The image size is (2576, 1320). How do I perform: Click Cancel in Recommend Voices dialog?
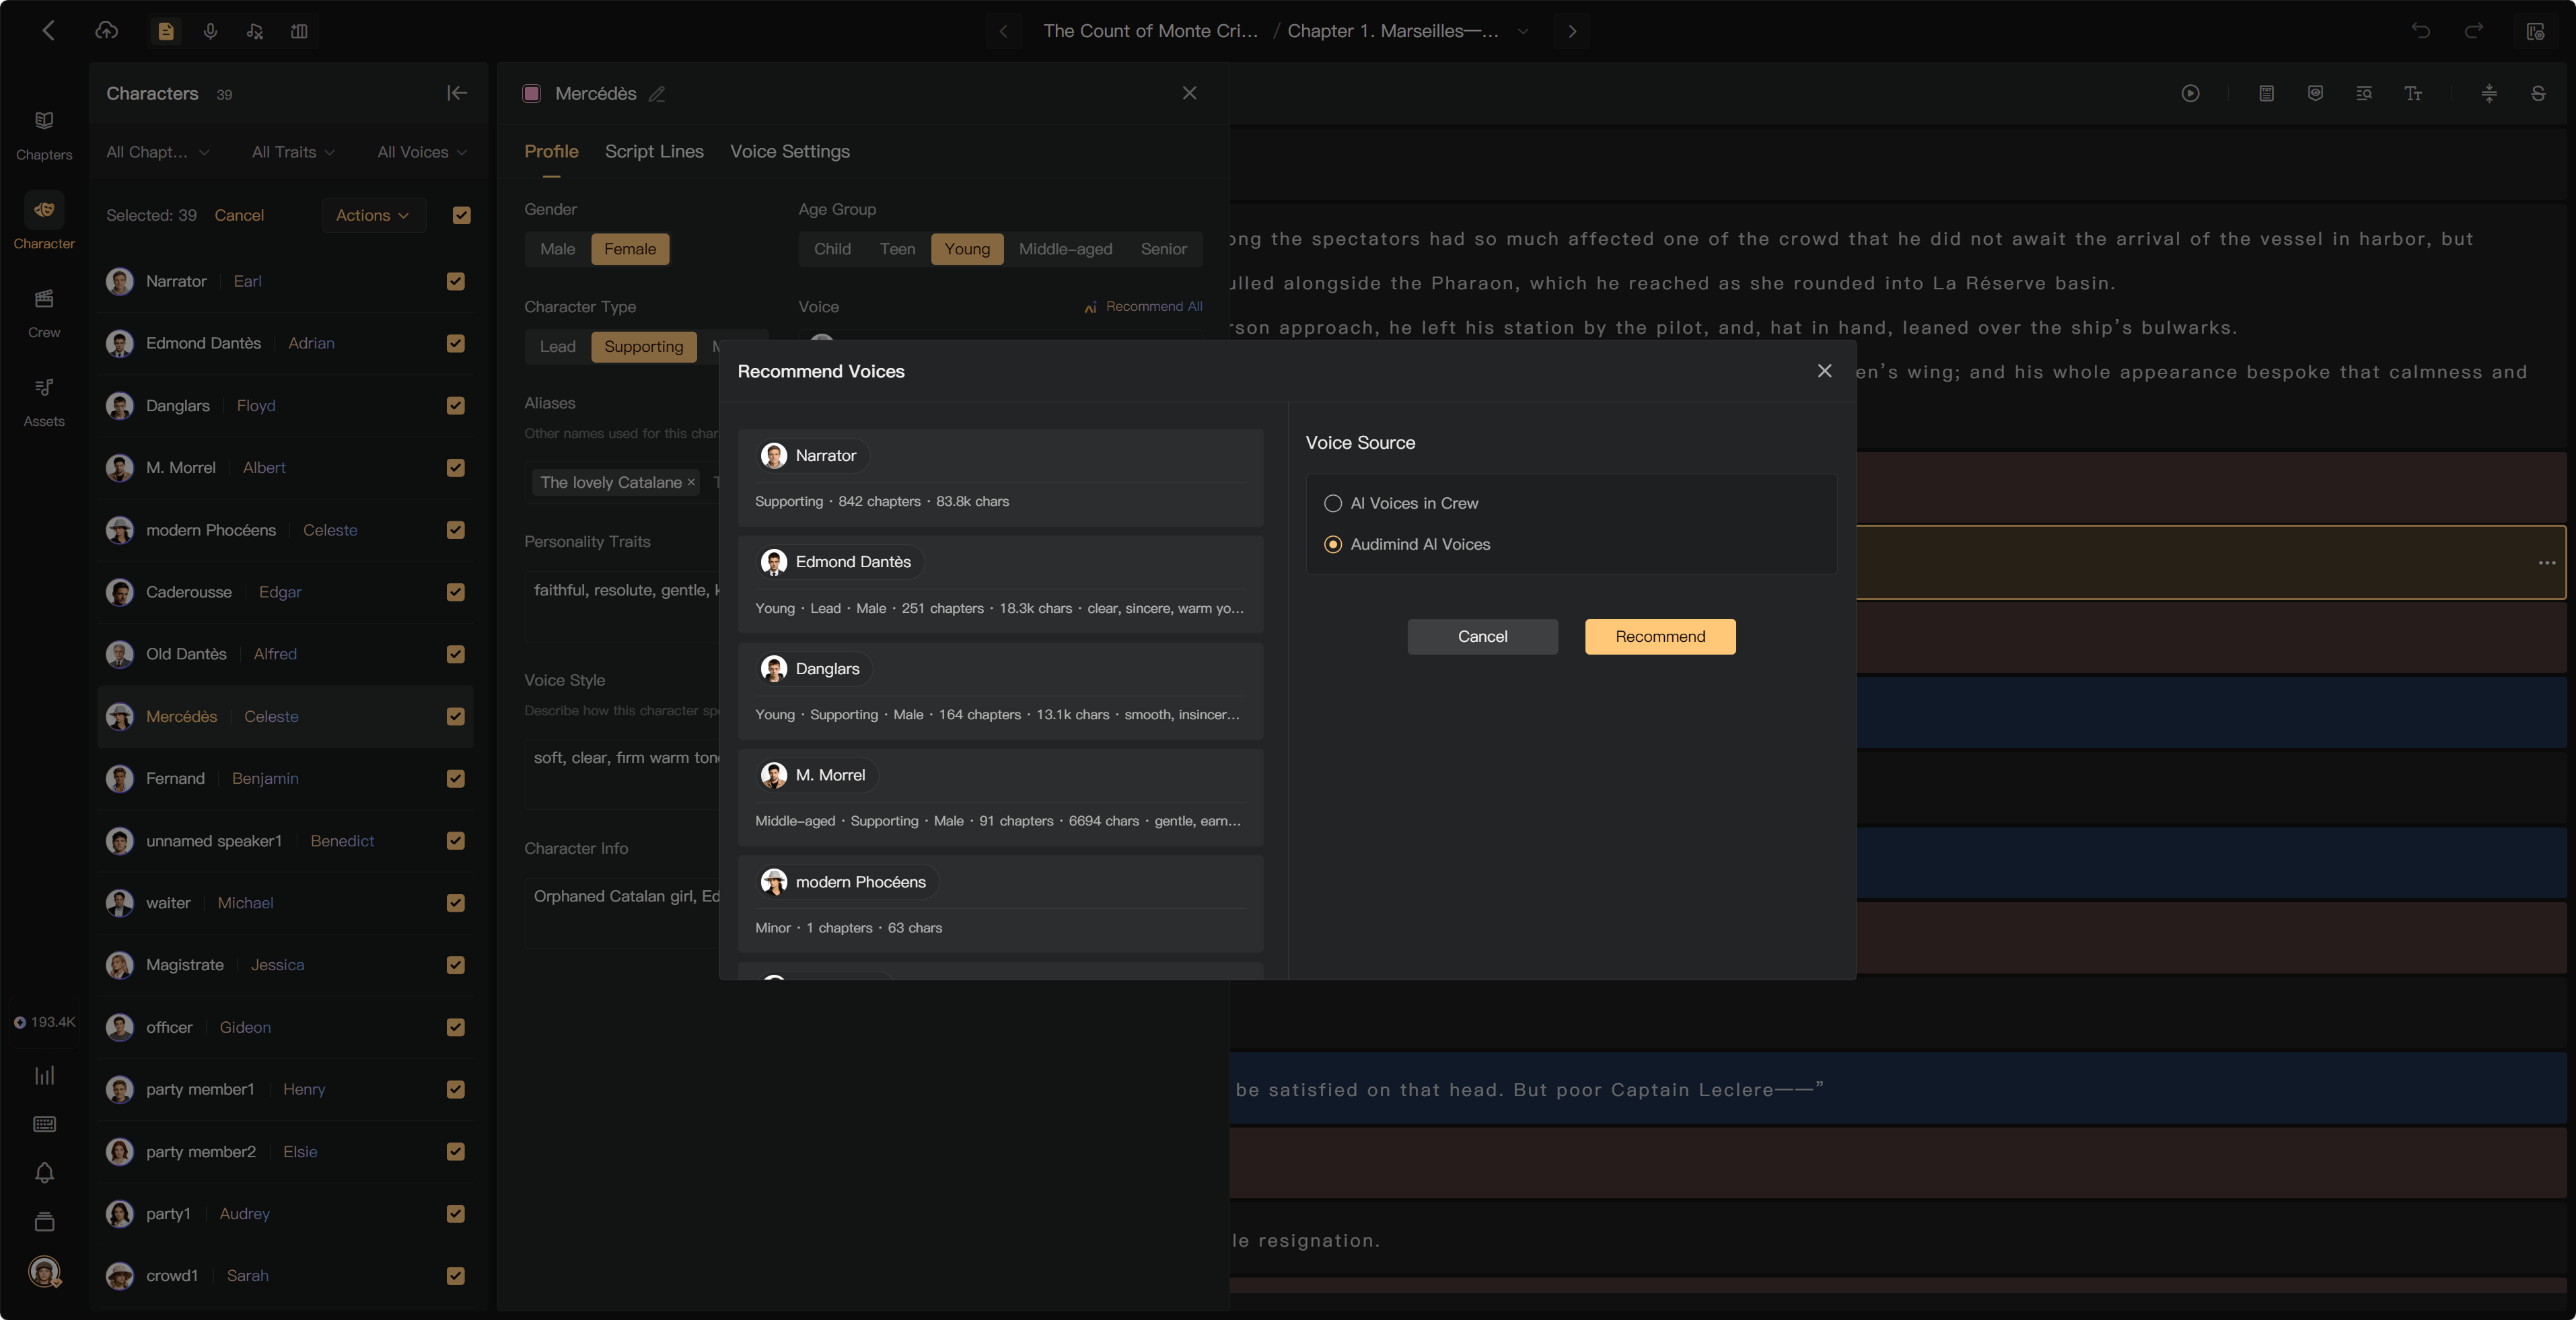(1482, 637)
